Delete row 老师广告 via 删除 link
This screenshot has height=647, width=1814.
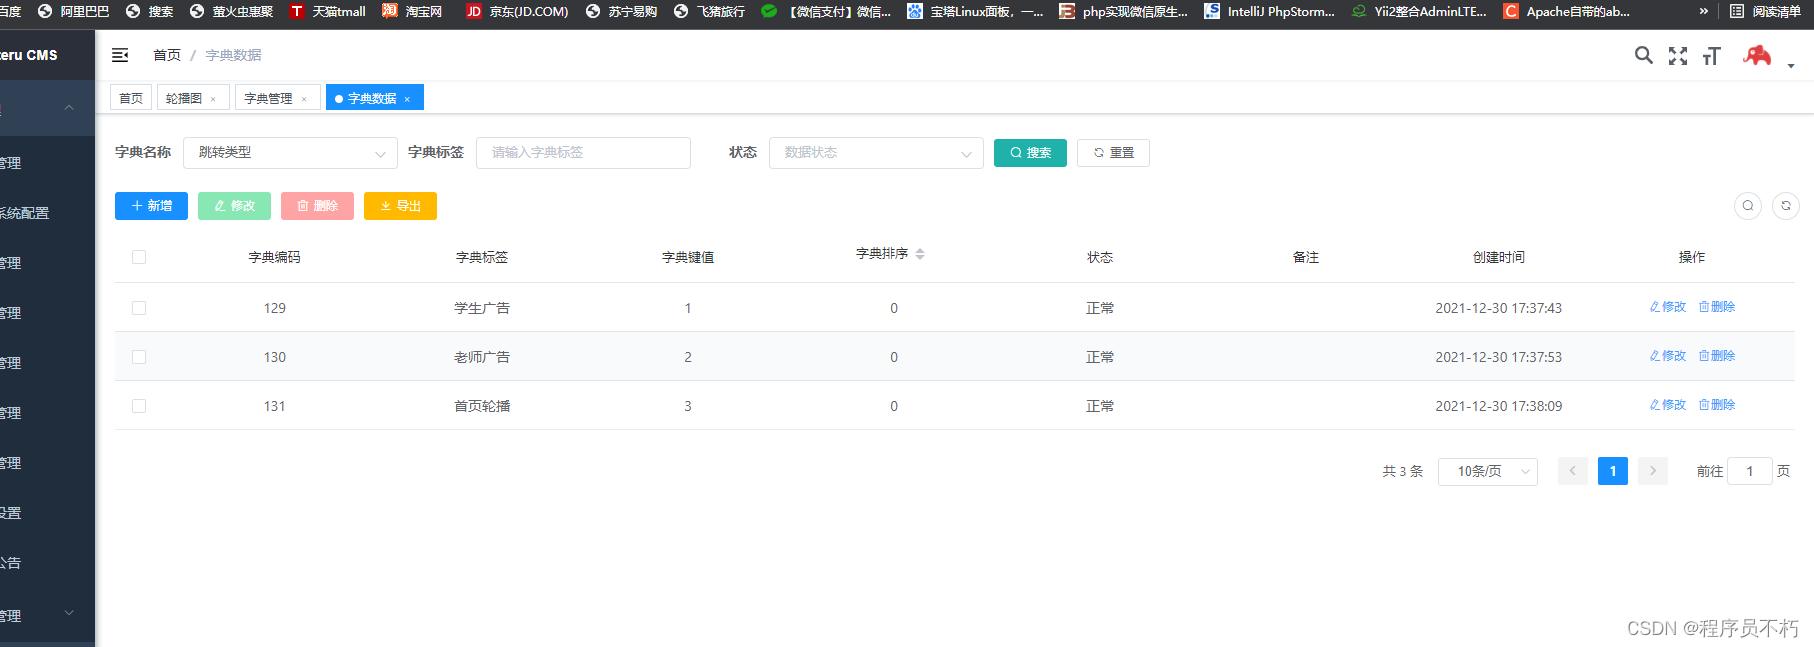coord(1717,356)
